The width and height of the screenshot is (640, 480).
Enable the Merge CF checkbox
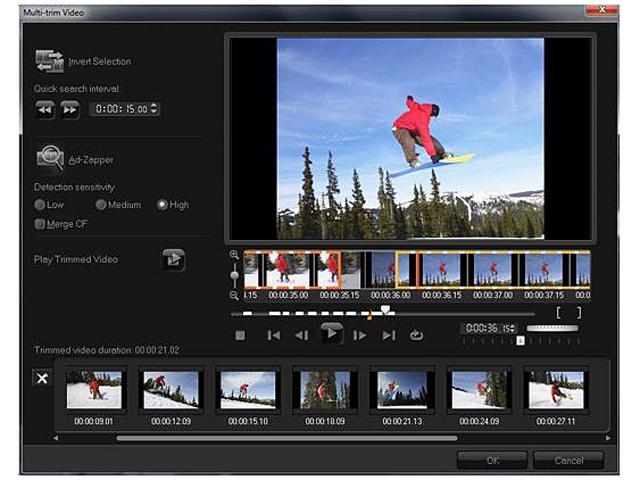(x=40, y=224)
